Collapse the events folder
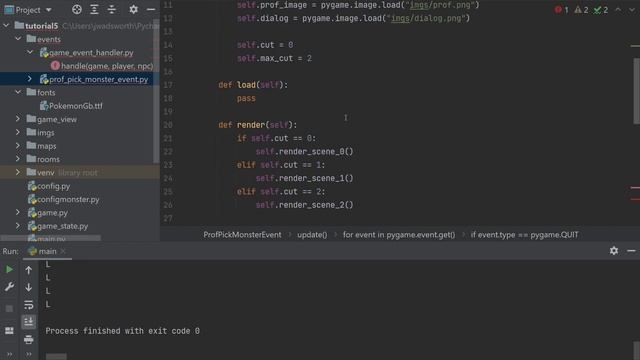Image resolution: width=640 pixels, height=360 pixels. (18, 39)
